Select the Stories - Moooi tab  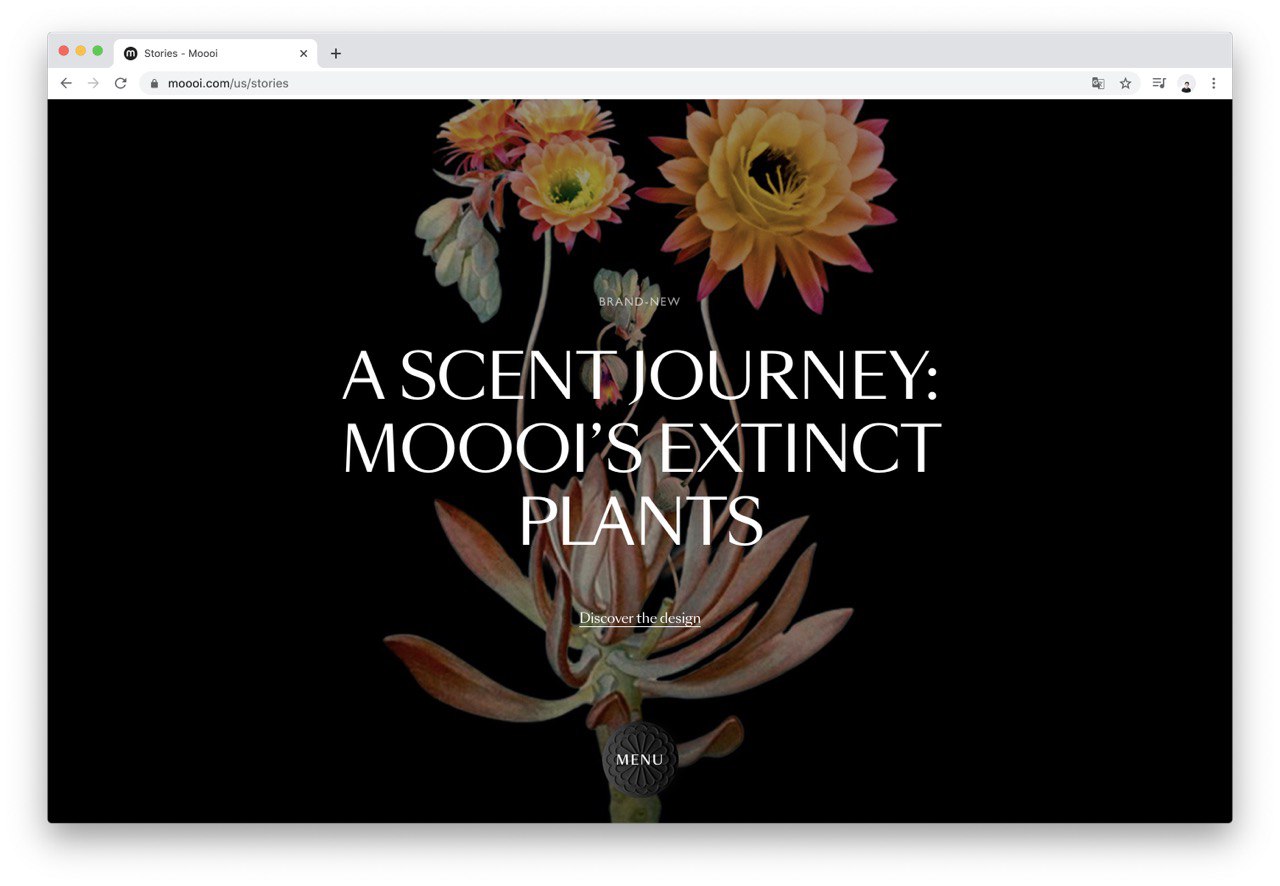215,53
